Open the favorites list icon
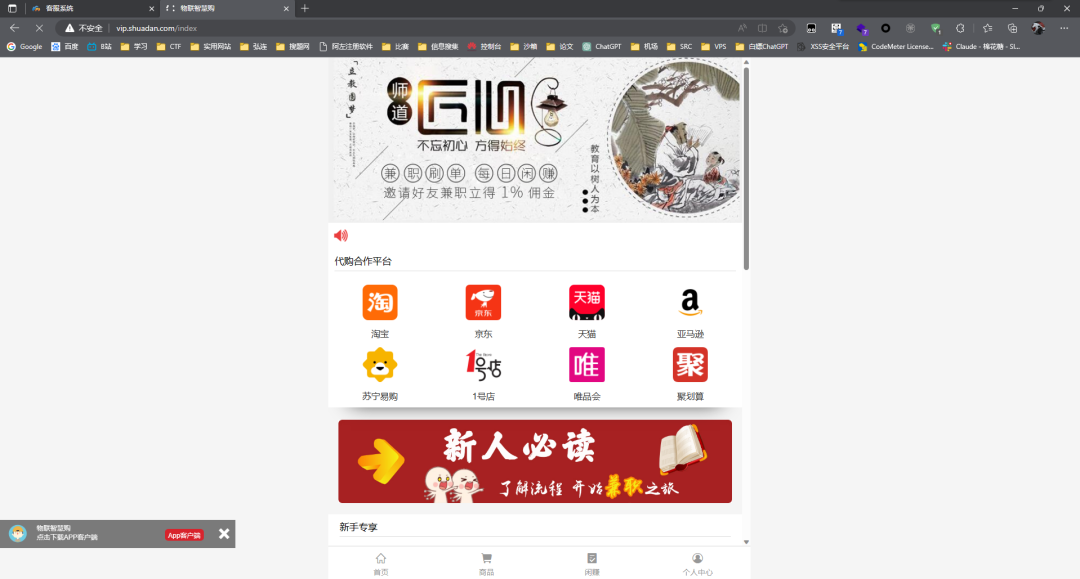This screenshot has height=579, width=1080. (988, 28)
